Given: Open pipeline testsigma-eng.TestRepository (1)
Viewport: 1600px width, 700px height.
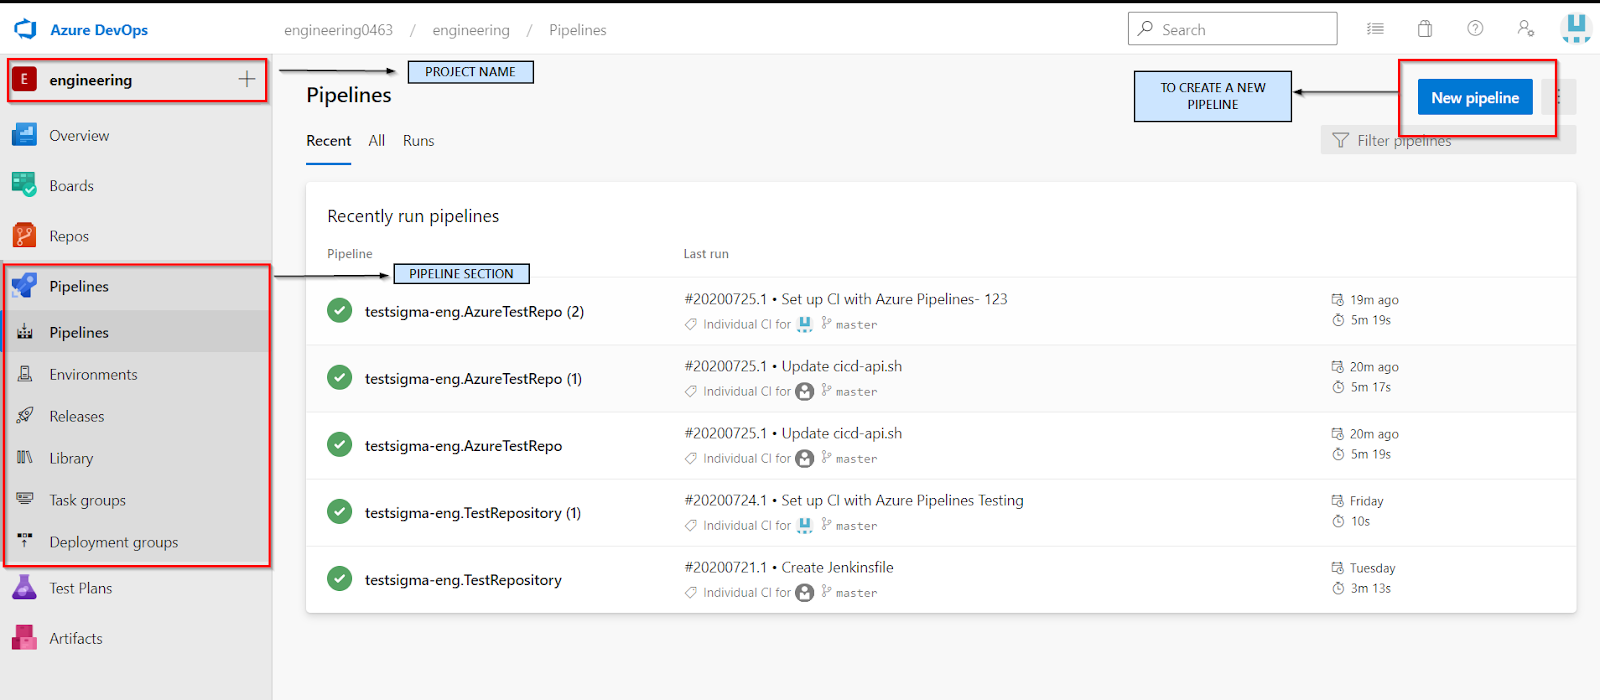Looking at the screenshot, I should pyautogui.click(x=472, y=513).
